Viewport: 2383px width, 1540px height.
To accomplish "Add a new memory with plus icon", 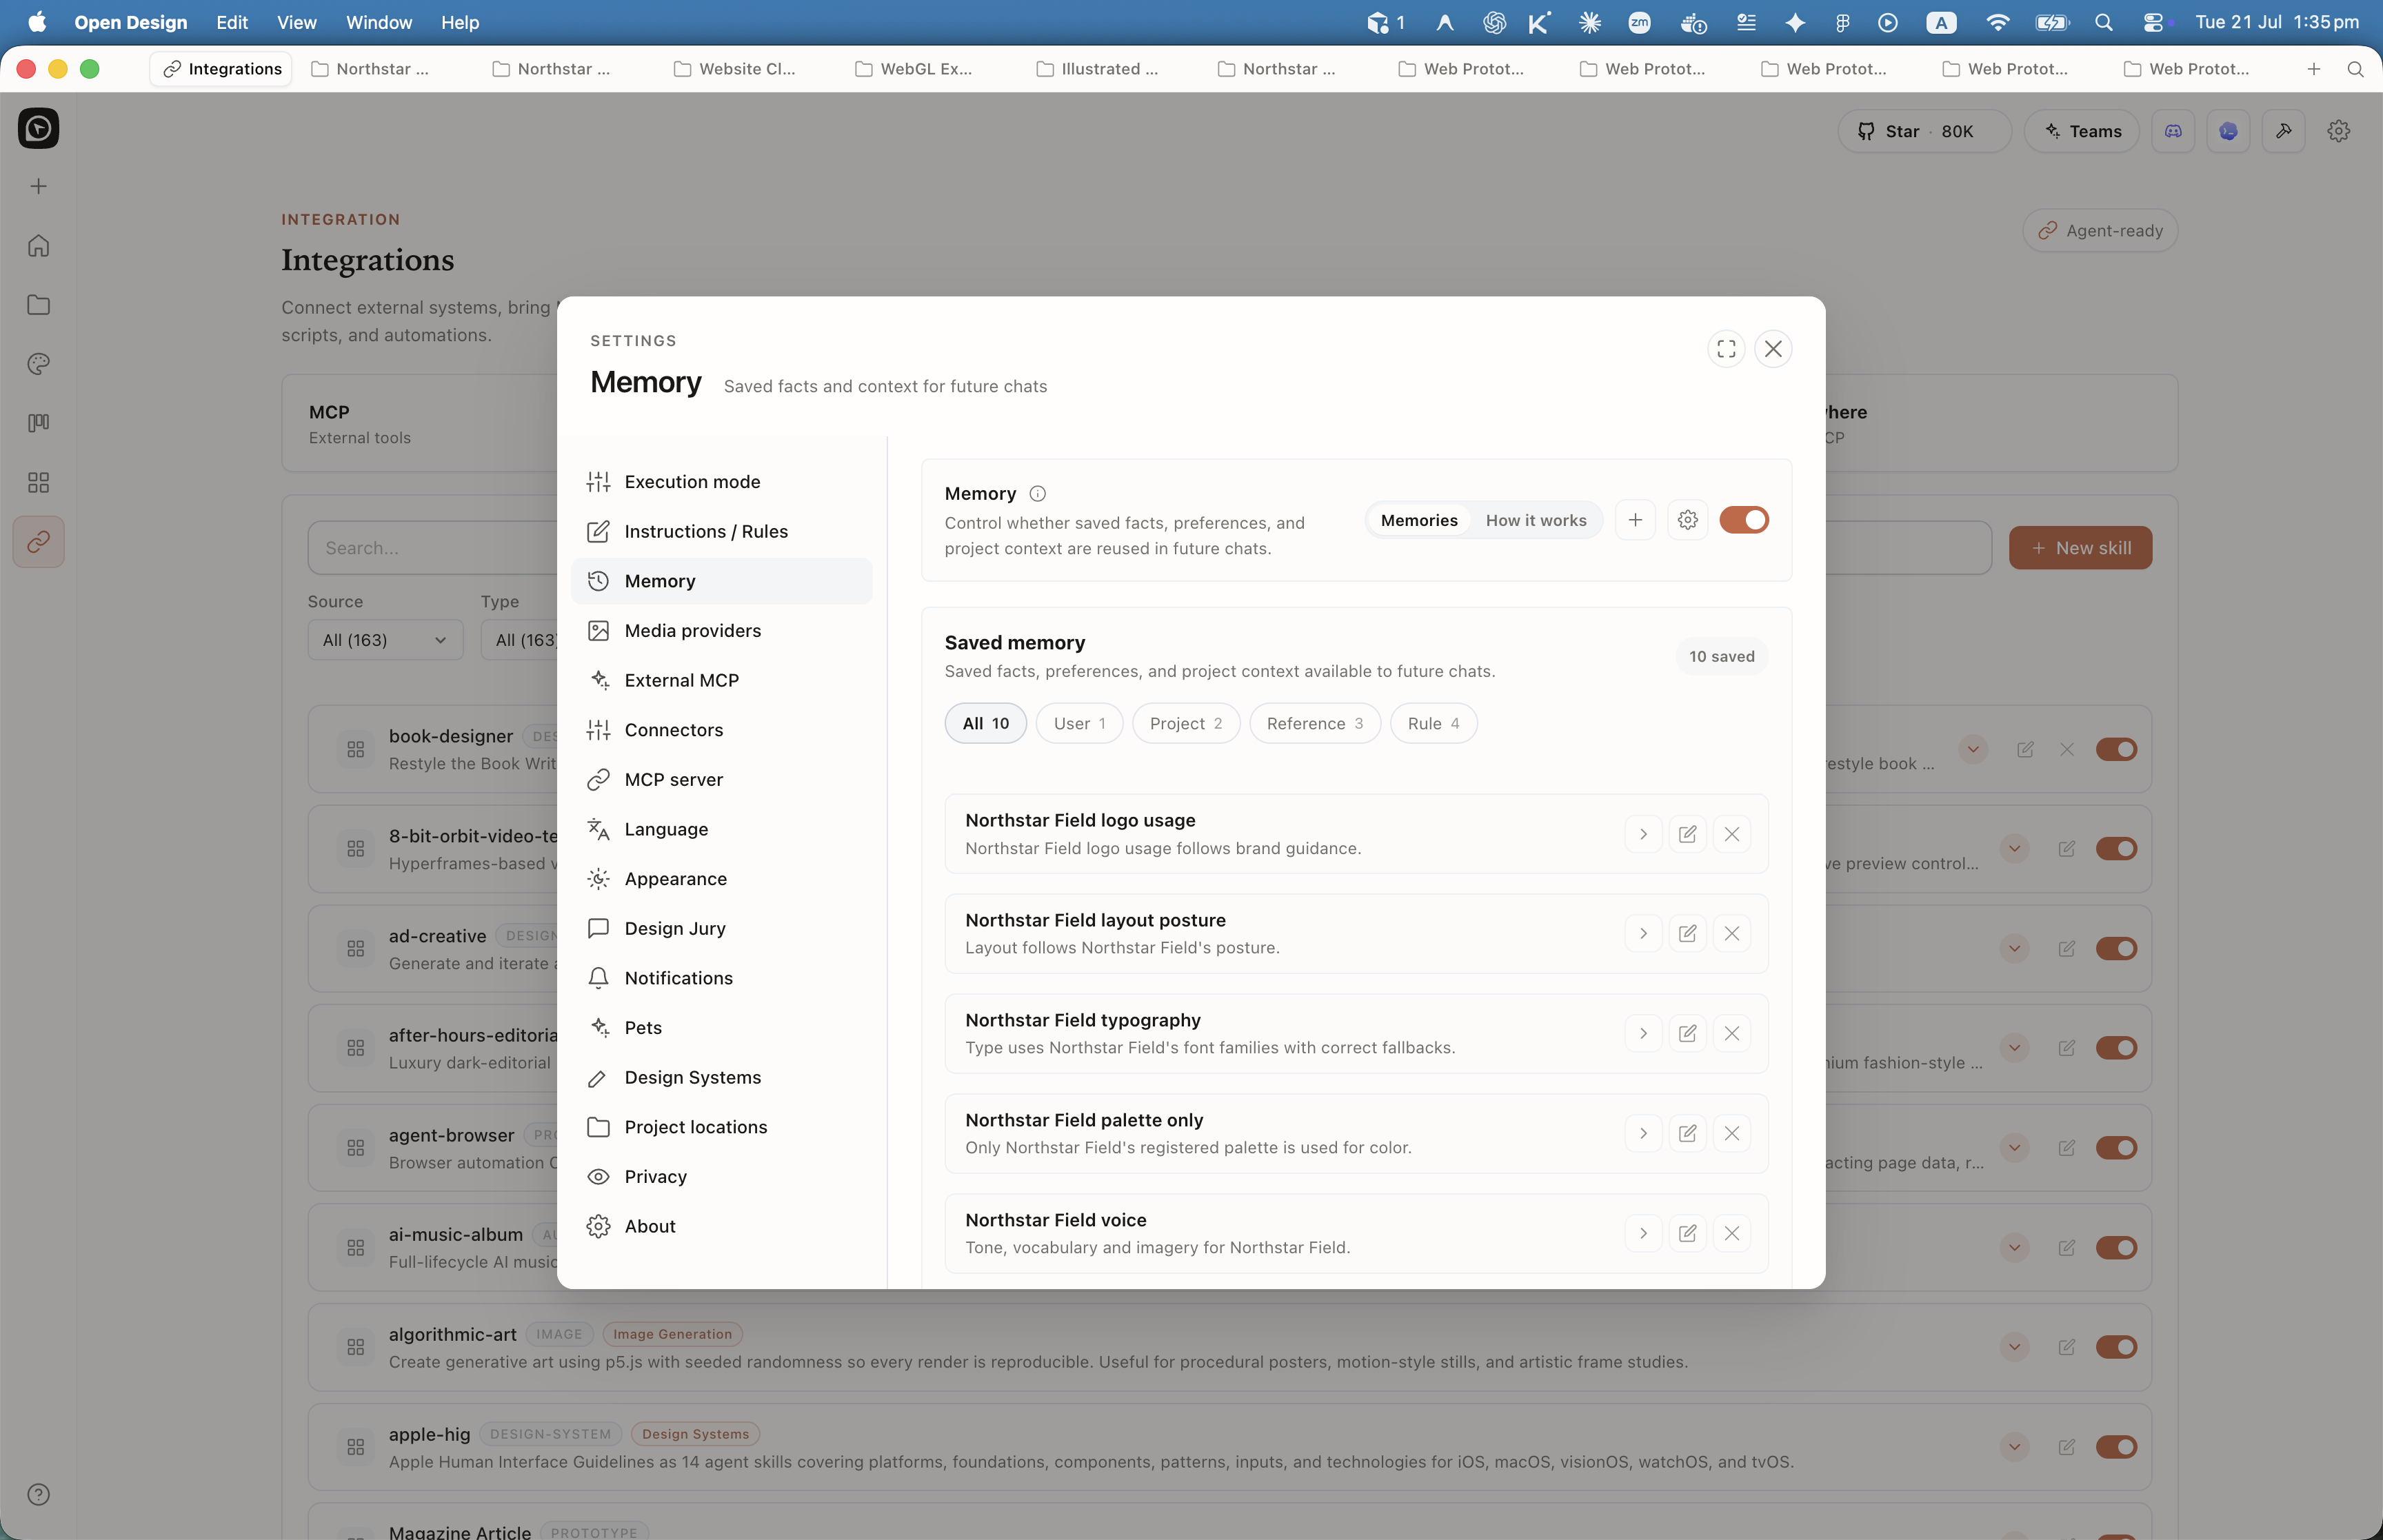I will 1635,520.
